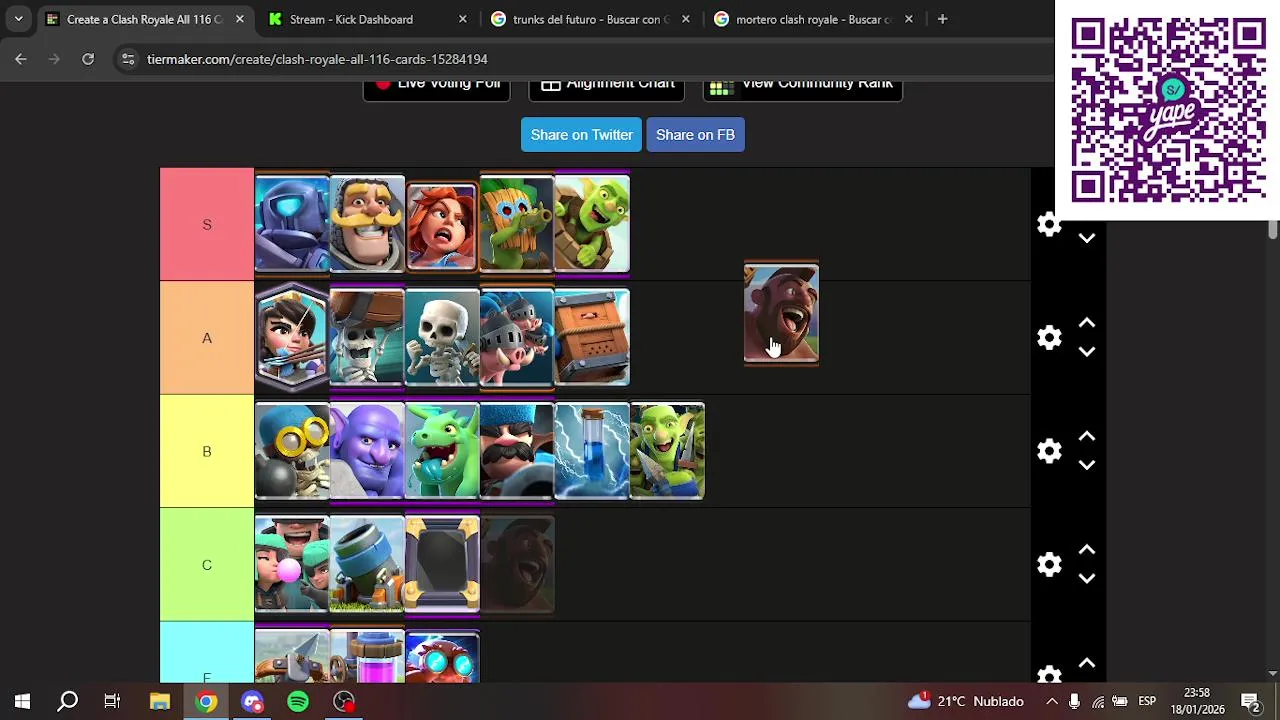
Task: Move B tier row down with arrow
Action: click(1087, 465)
